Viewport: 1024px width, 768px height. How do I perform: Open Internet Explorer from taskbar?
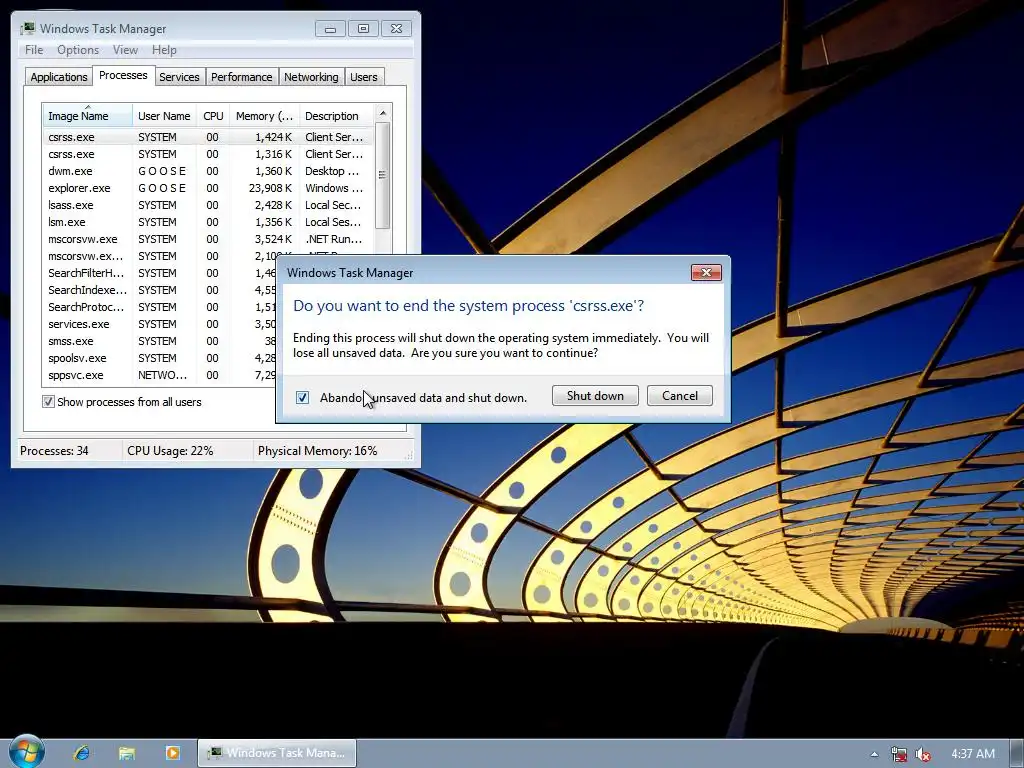coord(82,753)
